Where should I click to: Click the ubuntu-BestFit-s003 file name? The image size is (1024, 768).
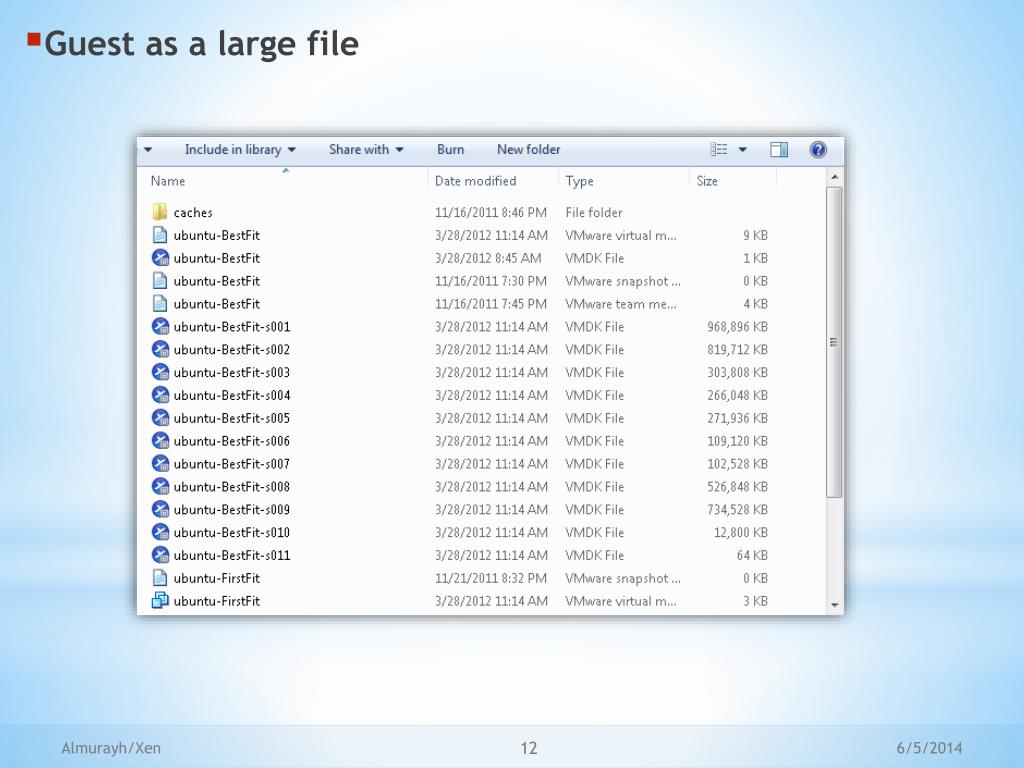click(232, 372)
